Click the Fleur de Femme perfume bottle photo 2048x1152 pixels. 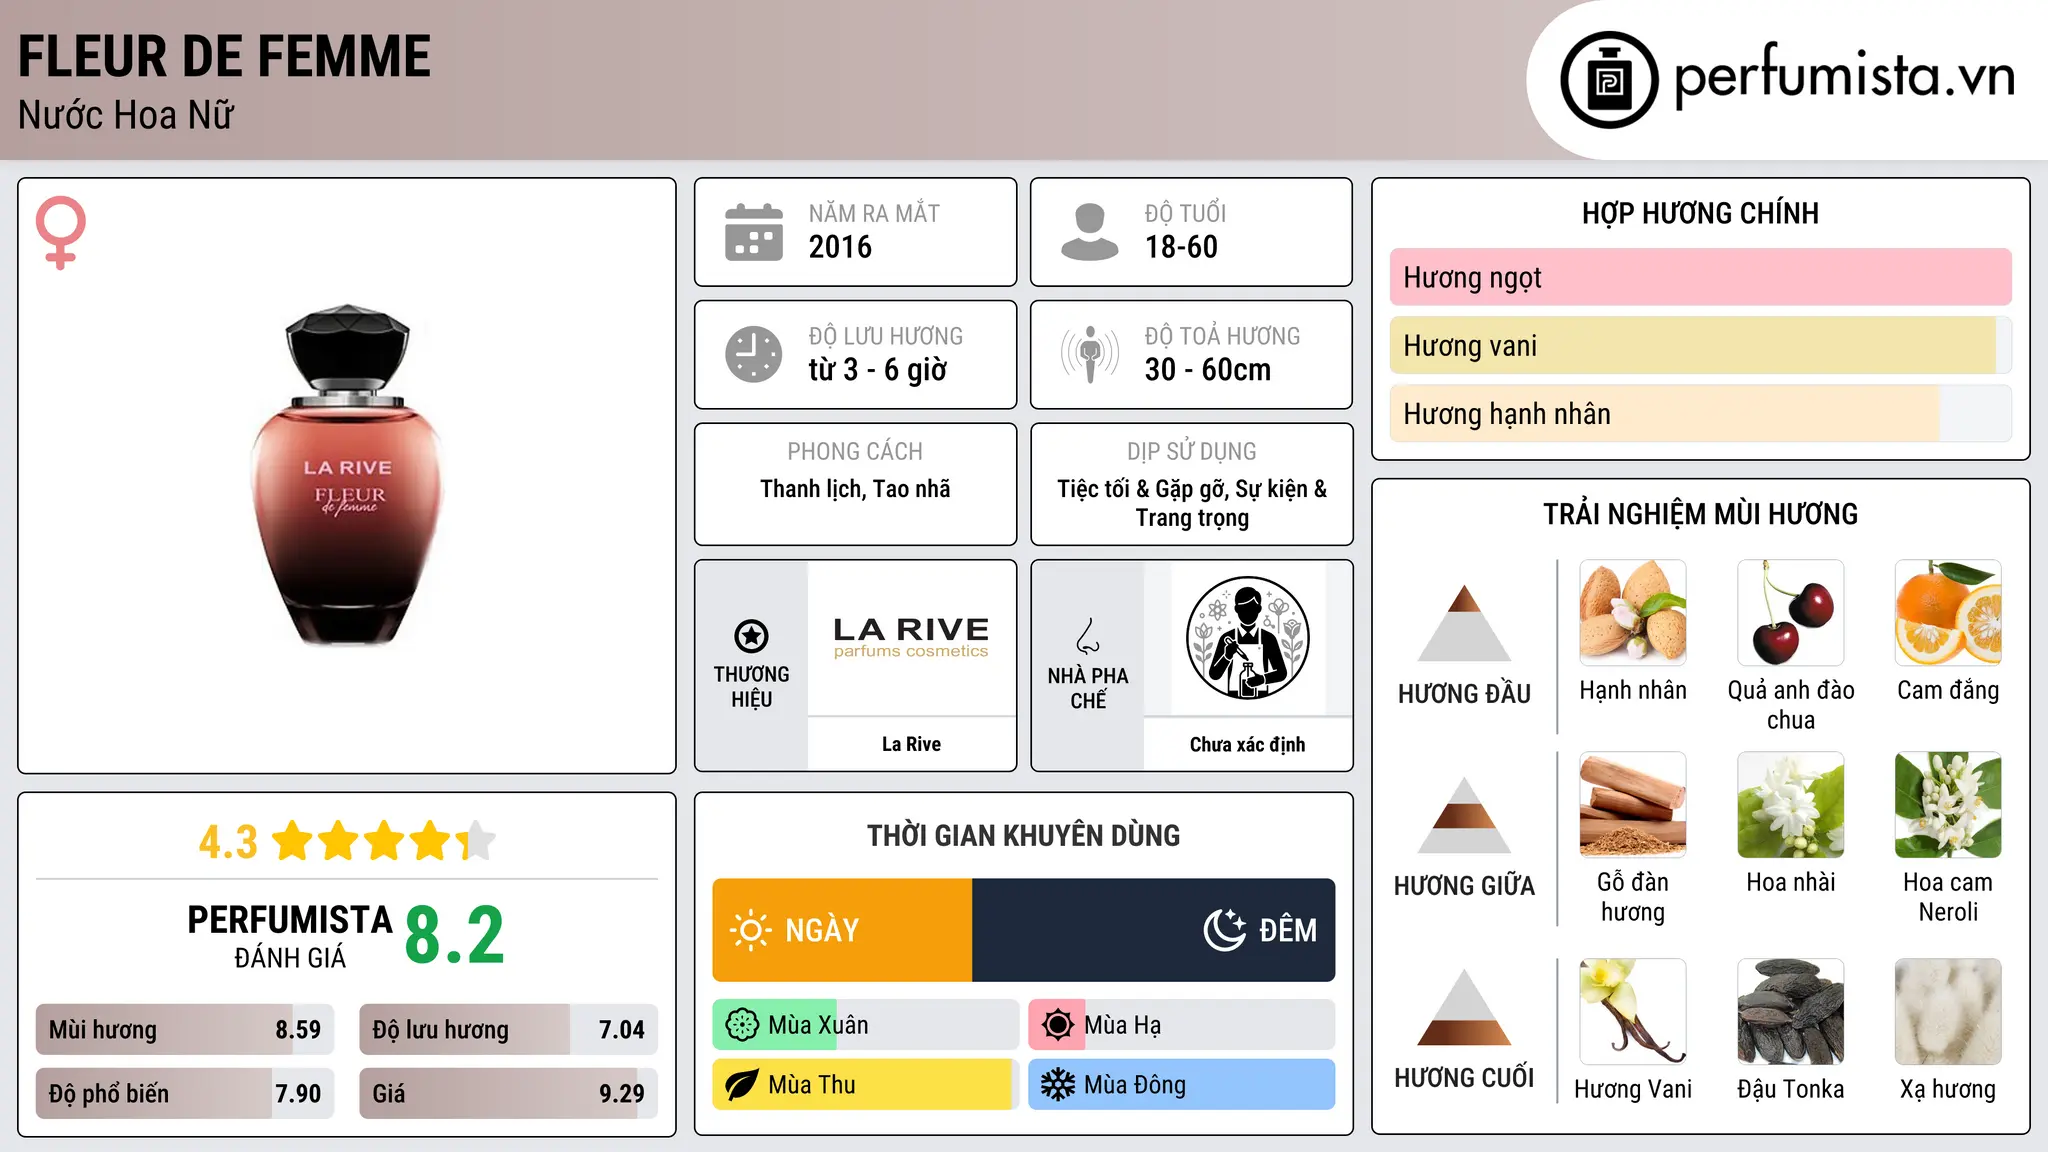(347, 475)
